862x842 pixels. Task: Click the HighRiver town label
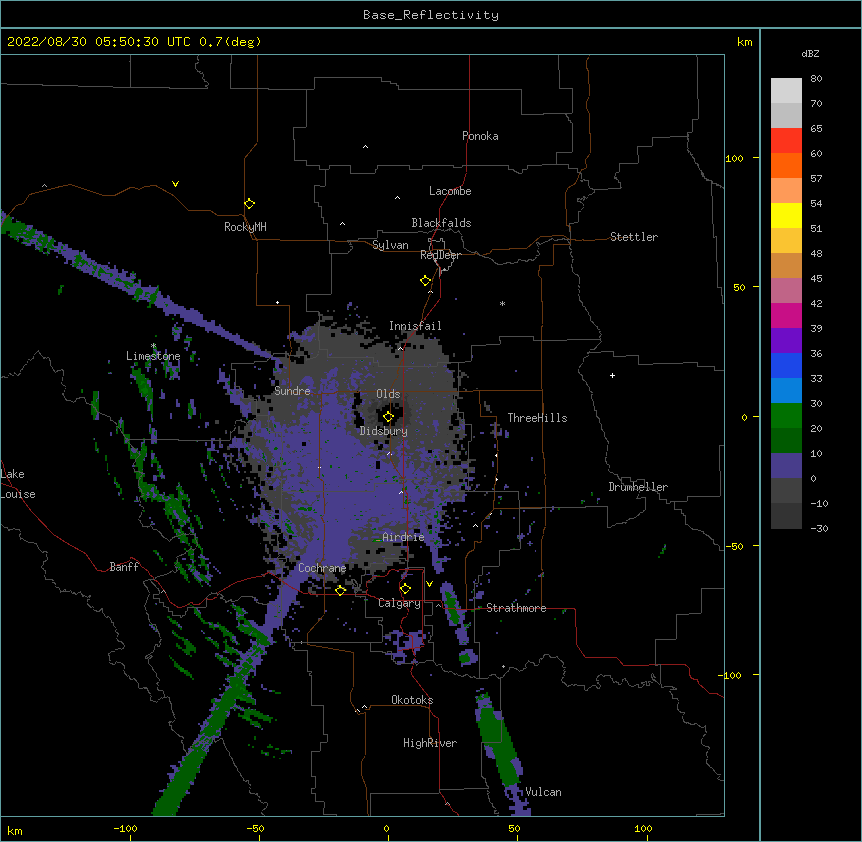430,743
